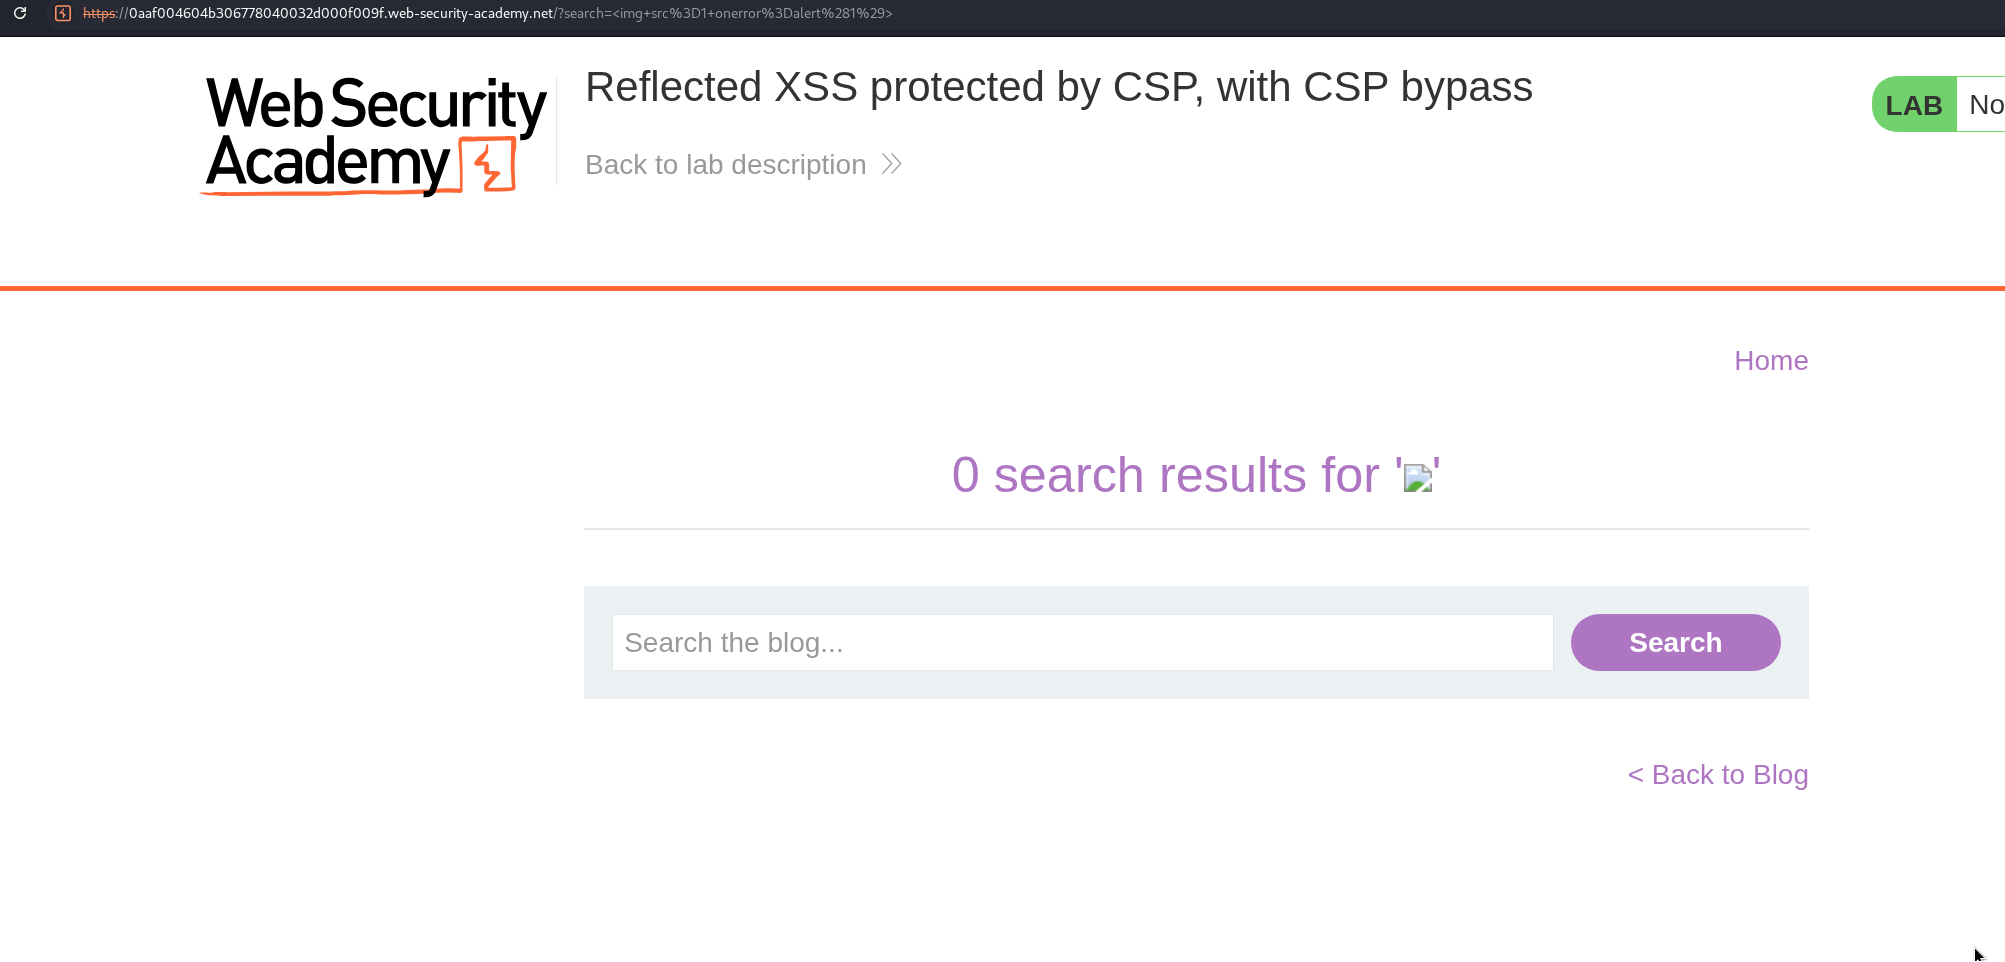Click the broken image icon in search results
Viewport: 2005px width, 962px height.
coord(1418,478)
